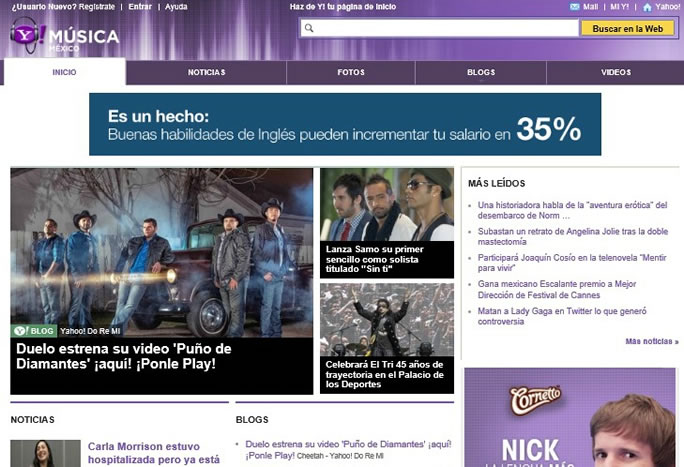
Task: Click the Entrar sign-in link
Action: click(140, 7)
